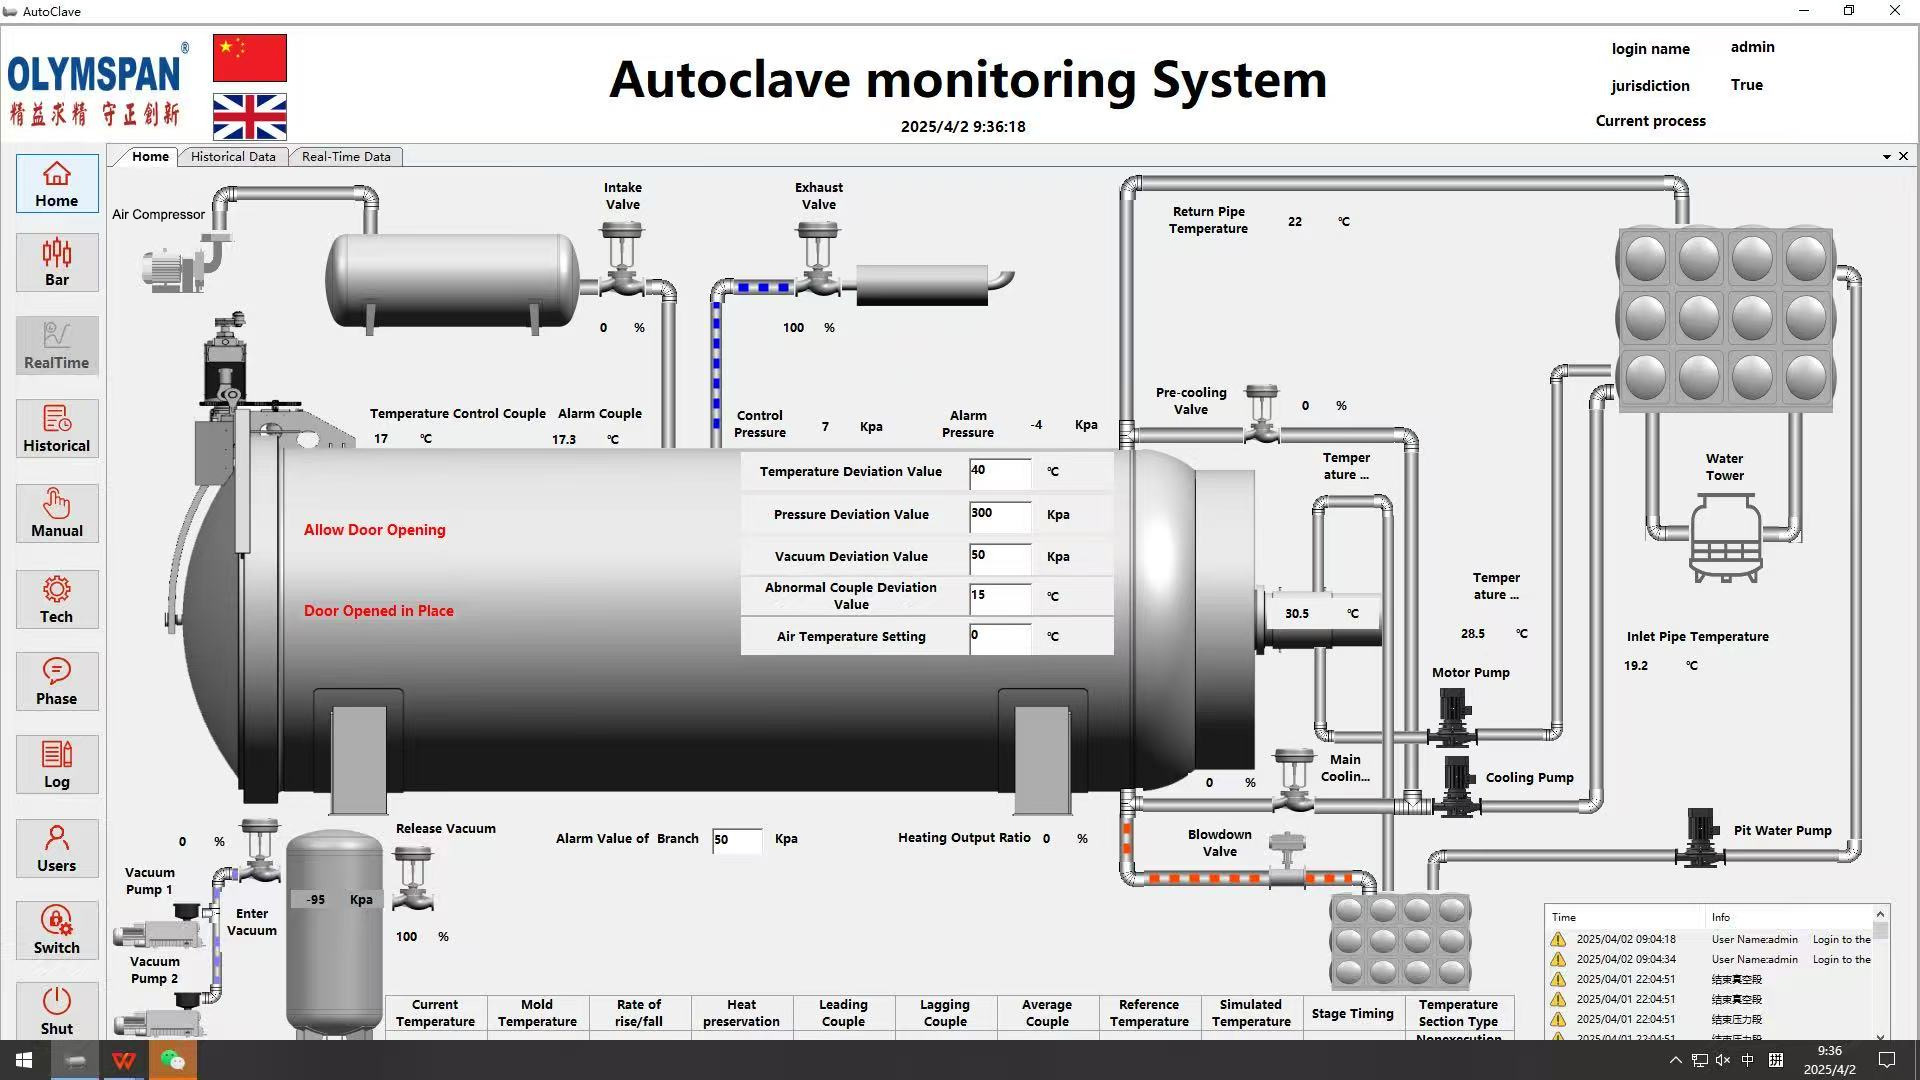The width and height of the screenshot is (1920, 1080).
Task: Open the Windows Start menu
Action: coord(24,1060)
